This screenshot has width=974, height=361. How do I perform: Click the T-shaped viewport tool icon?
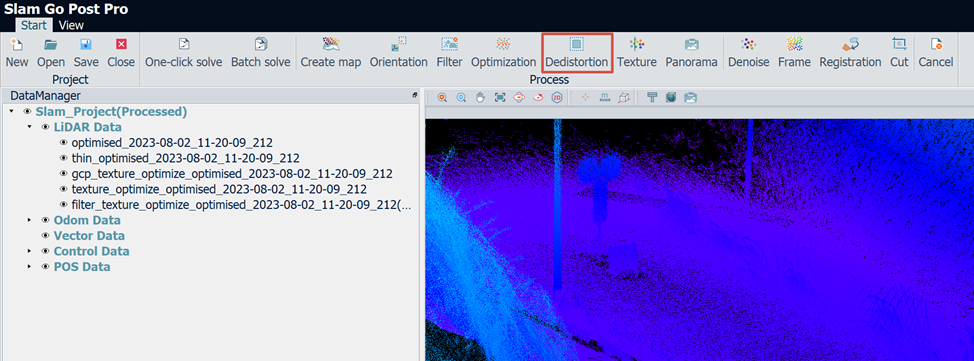tap(652, 98)
